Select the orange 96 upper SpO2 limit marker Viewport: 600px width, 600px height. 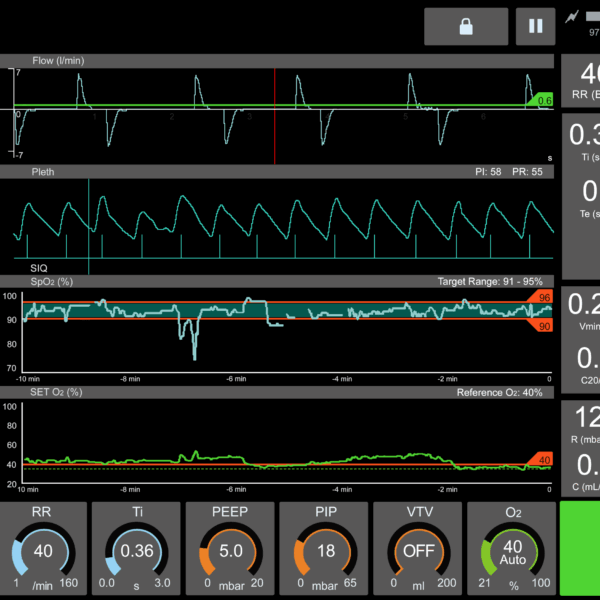pyautogui.click(x=541, y=298)
